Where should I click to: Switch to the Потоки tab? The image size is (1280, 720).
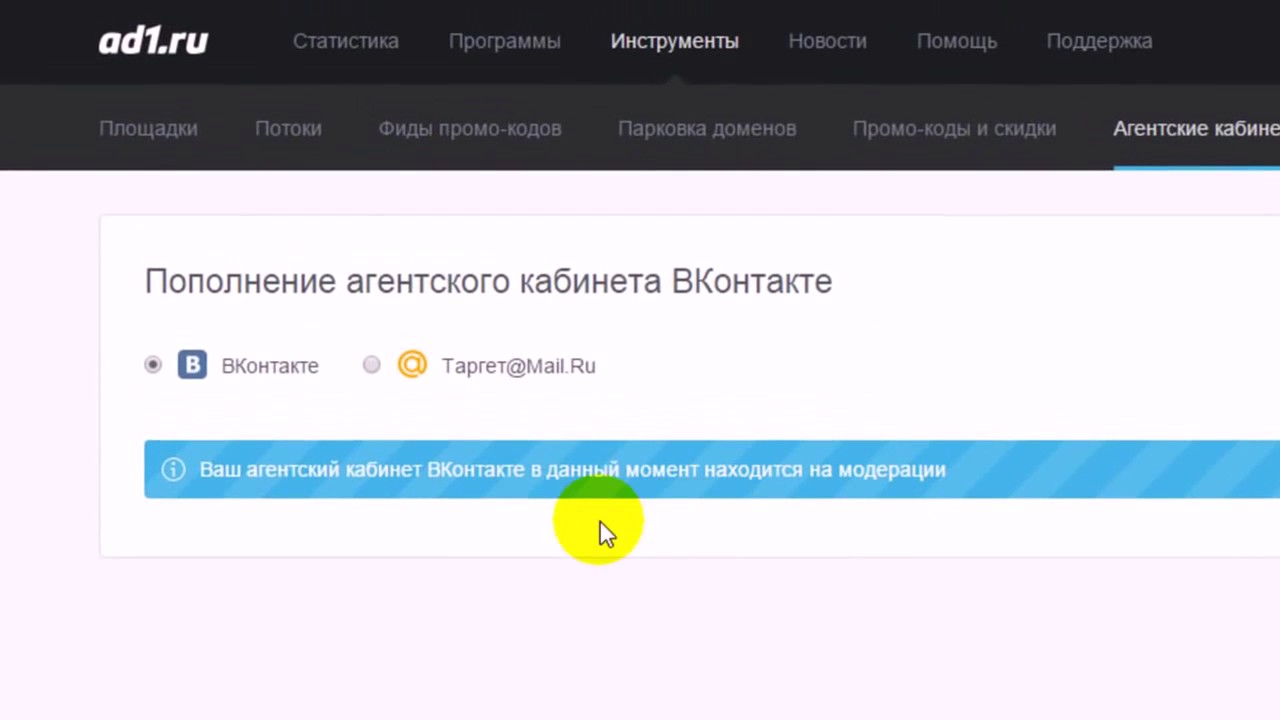pos(288,128)
